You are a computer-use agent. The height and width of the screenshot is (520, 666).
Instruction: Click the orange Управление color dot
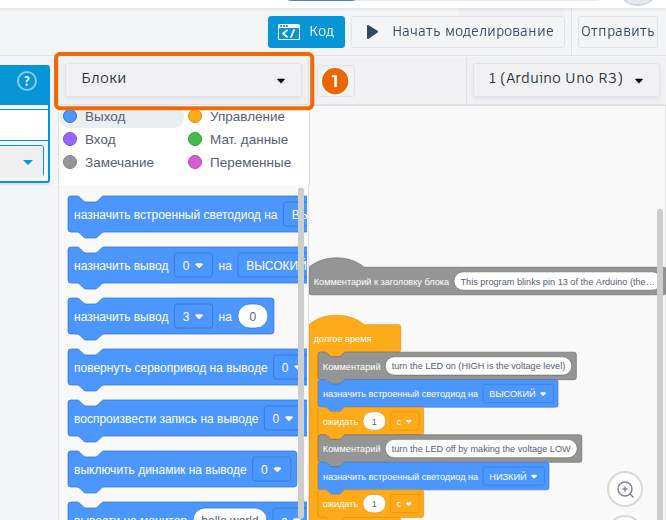195,116
